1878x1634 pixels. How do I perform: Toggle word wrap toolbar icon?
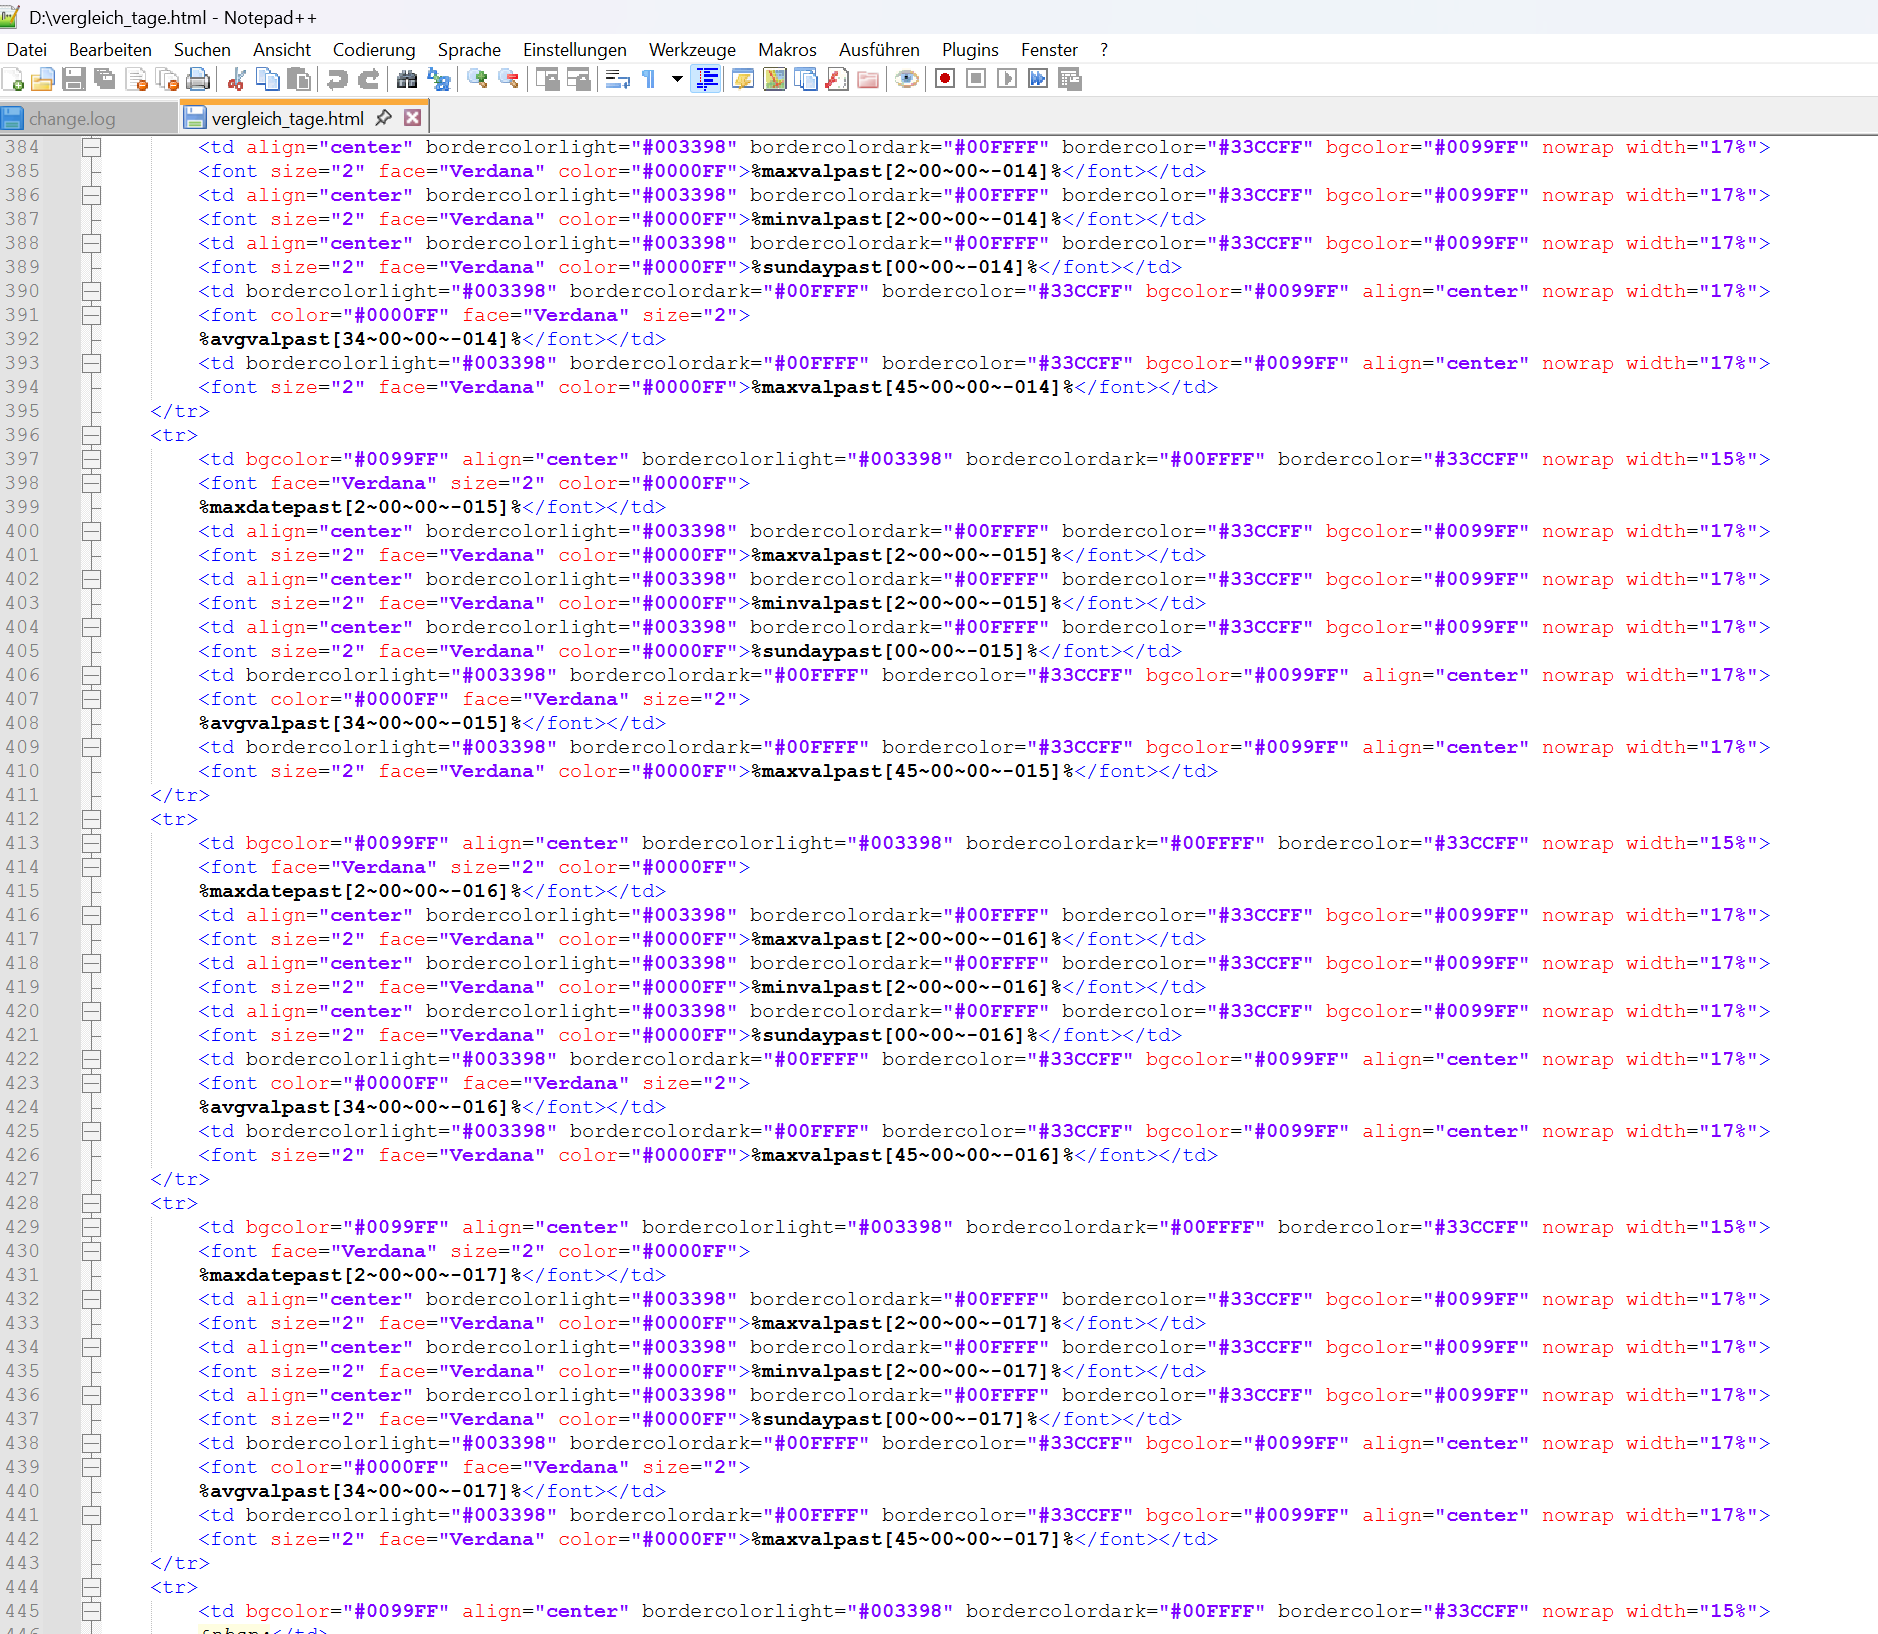pos(617,79)
